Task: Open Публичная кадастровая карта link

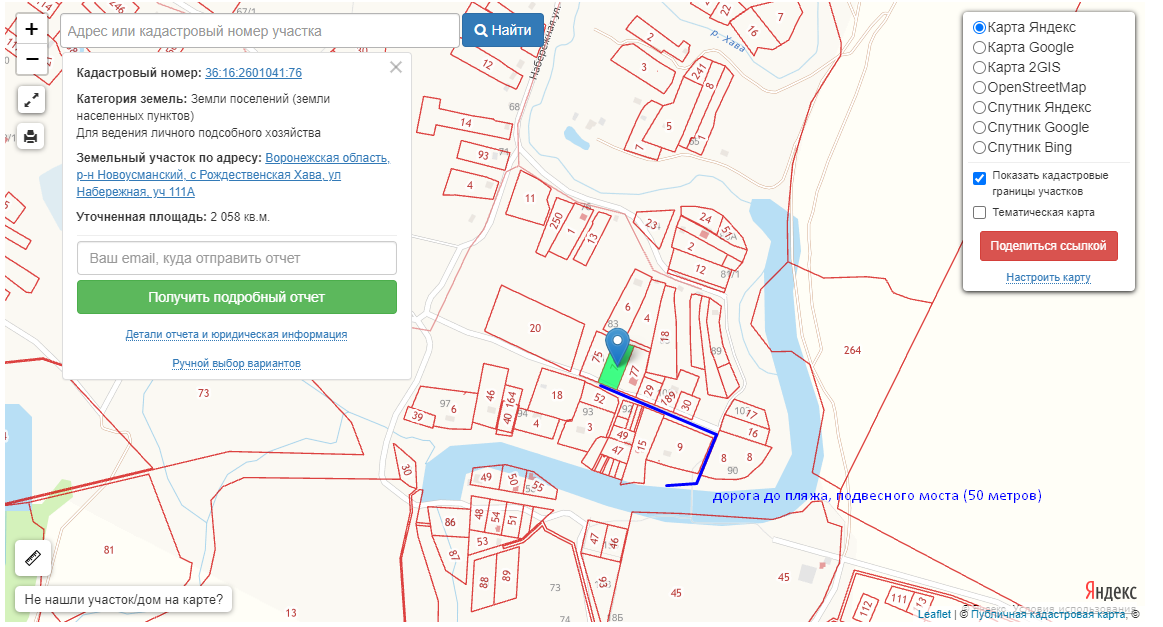Action: (x=1047, y=614)
